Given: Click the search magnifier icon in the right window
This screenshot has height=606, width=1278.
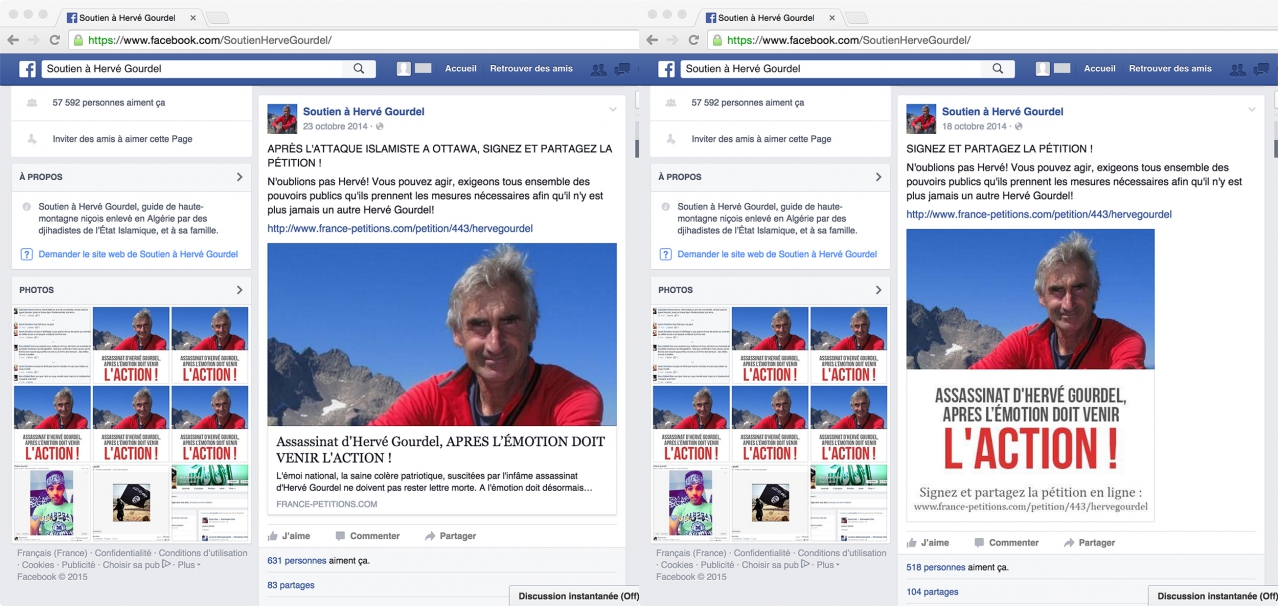Looking at the screenshot, I should tap(997, 69).
